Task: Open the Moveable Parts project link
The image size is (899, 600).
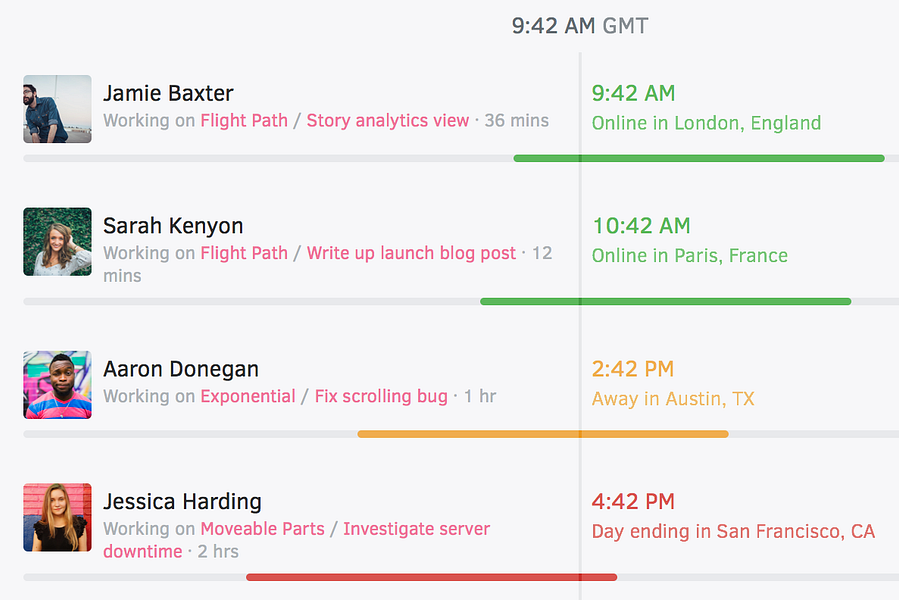Action: (262, 529)
